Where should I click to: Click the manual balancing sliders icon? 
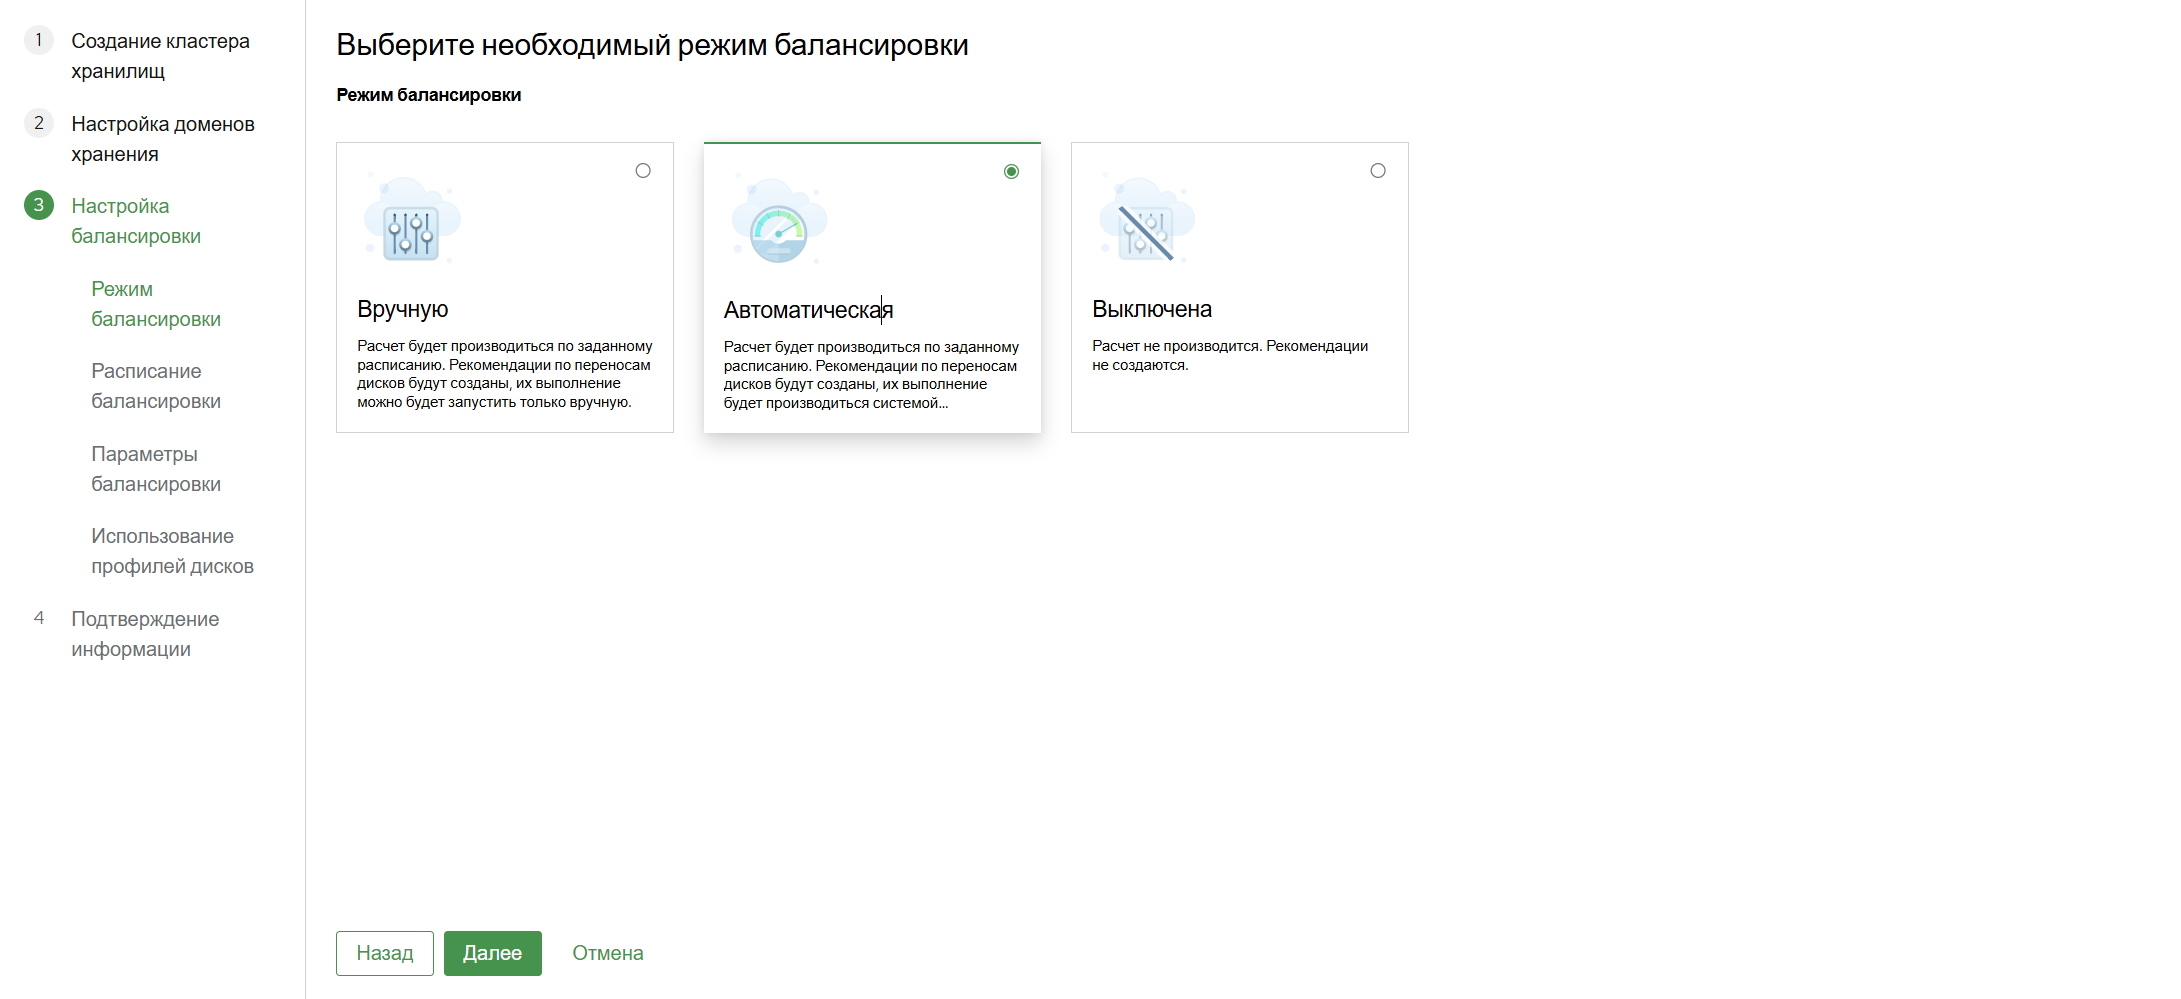(412, 220)
